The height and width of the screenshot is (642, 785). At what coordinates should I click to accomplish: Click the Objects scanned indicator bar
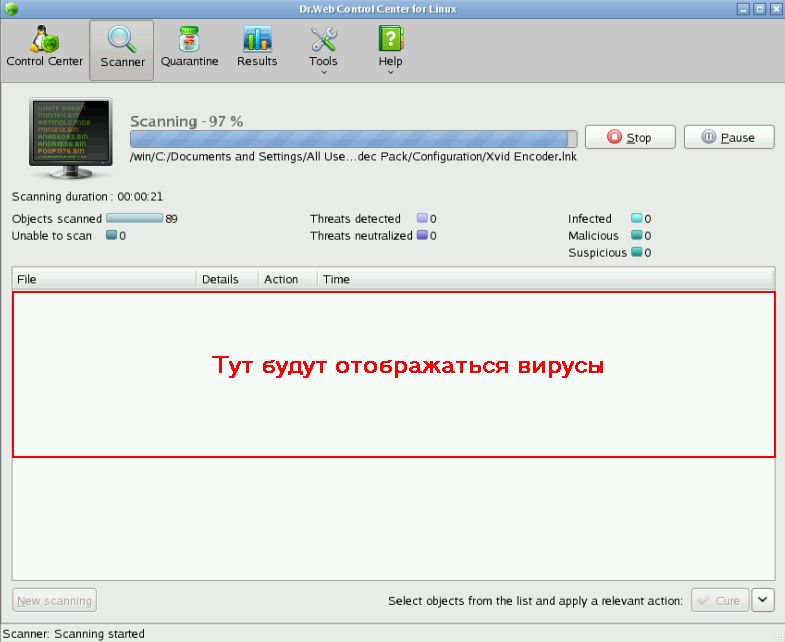134,218
